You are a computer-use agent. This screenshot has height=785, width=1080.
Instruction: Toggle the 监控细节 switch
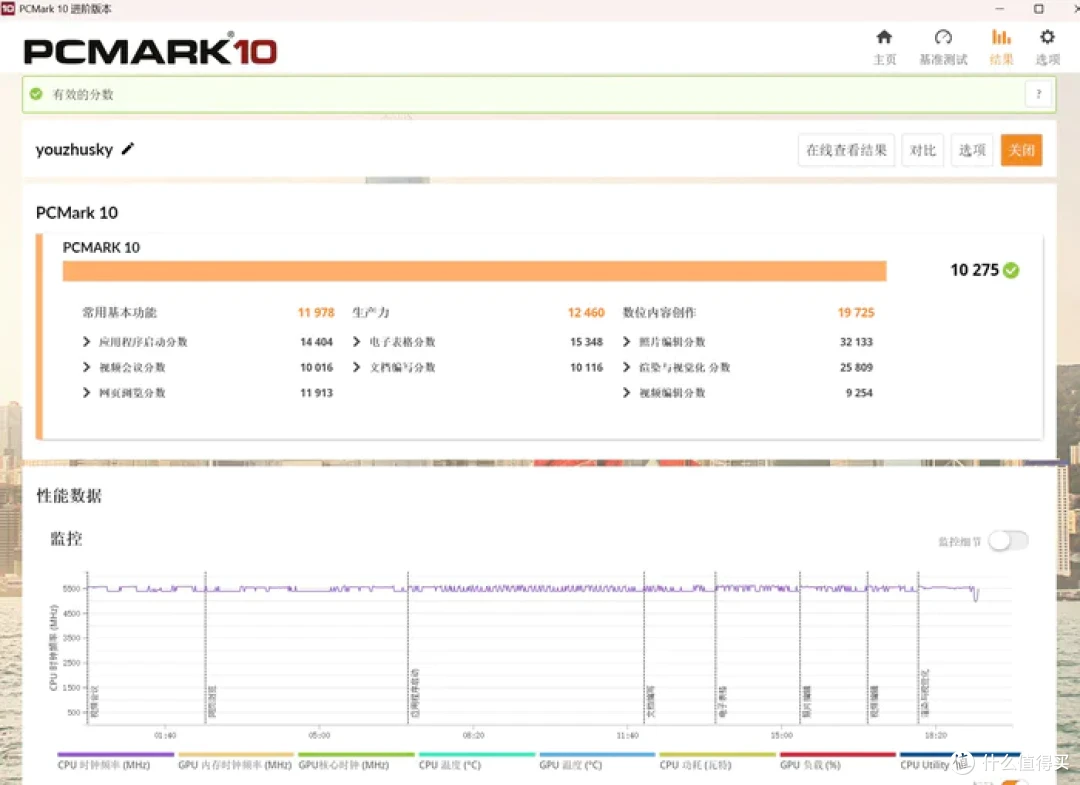click(x=1008, y=541)
